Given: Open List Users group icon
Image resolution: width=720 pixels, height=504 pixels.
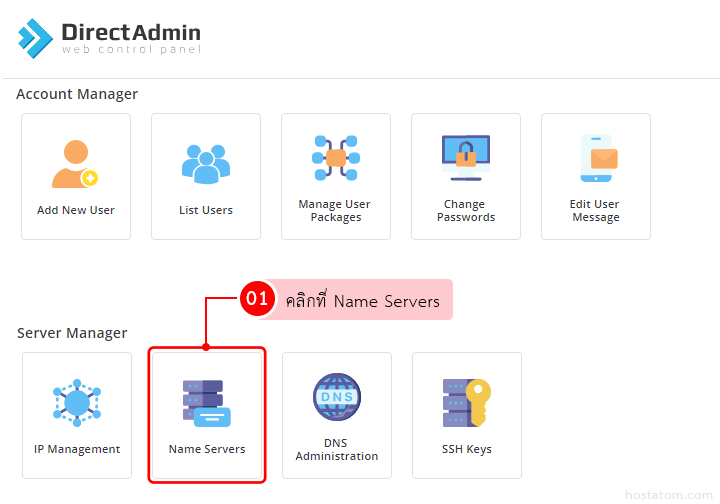Looking at the screenshot, I should [206, 164].
